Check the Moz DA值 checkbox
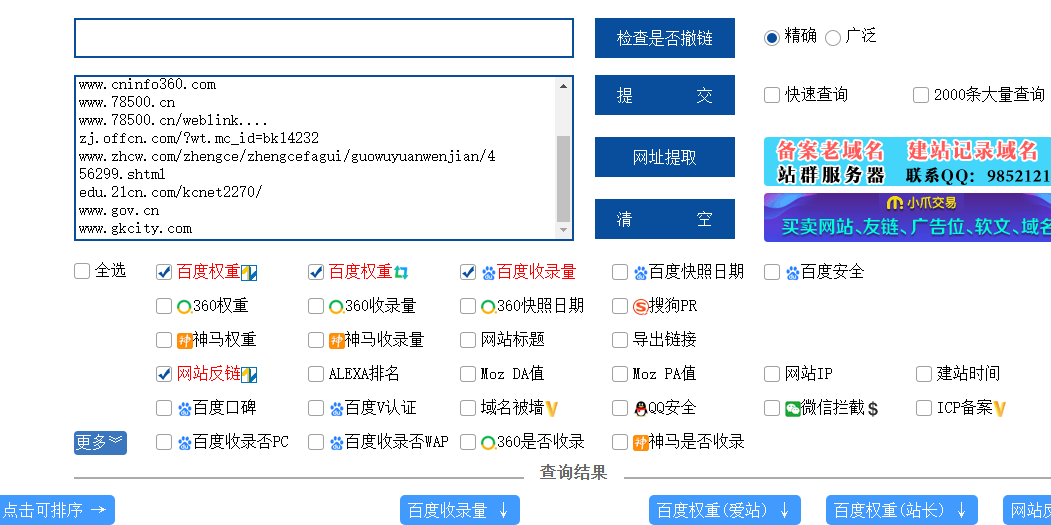 (x=468, y=373)
